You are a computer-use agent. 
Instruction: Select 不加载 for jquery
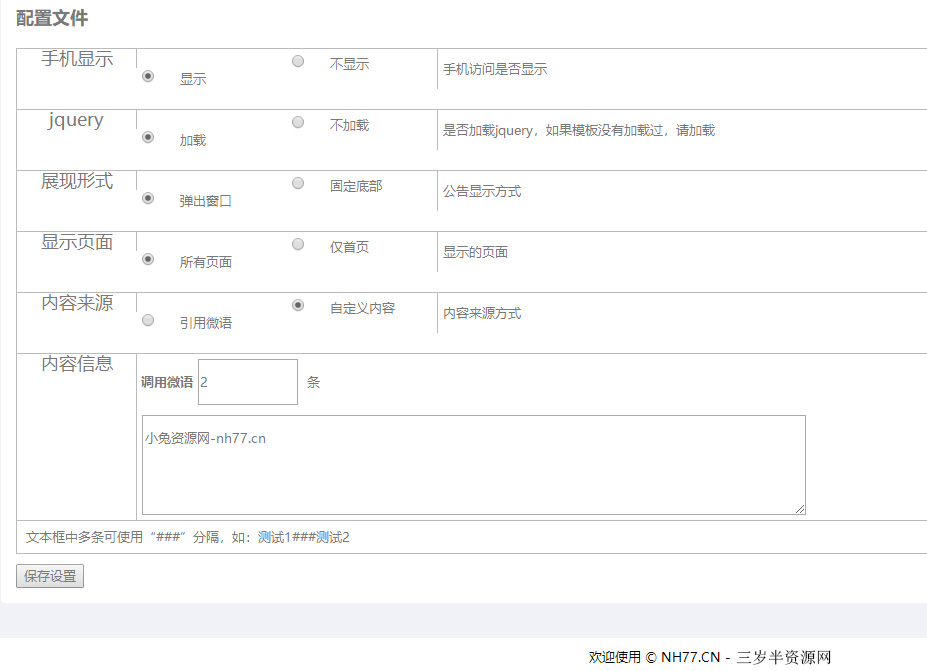[x=298, y=122]
